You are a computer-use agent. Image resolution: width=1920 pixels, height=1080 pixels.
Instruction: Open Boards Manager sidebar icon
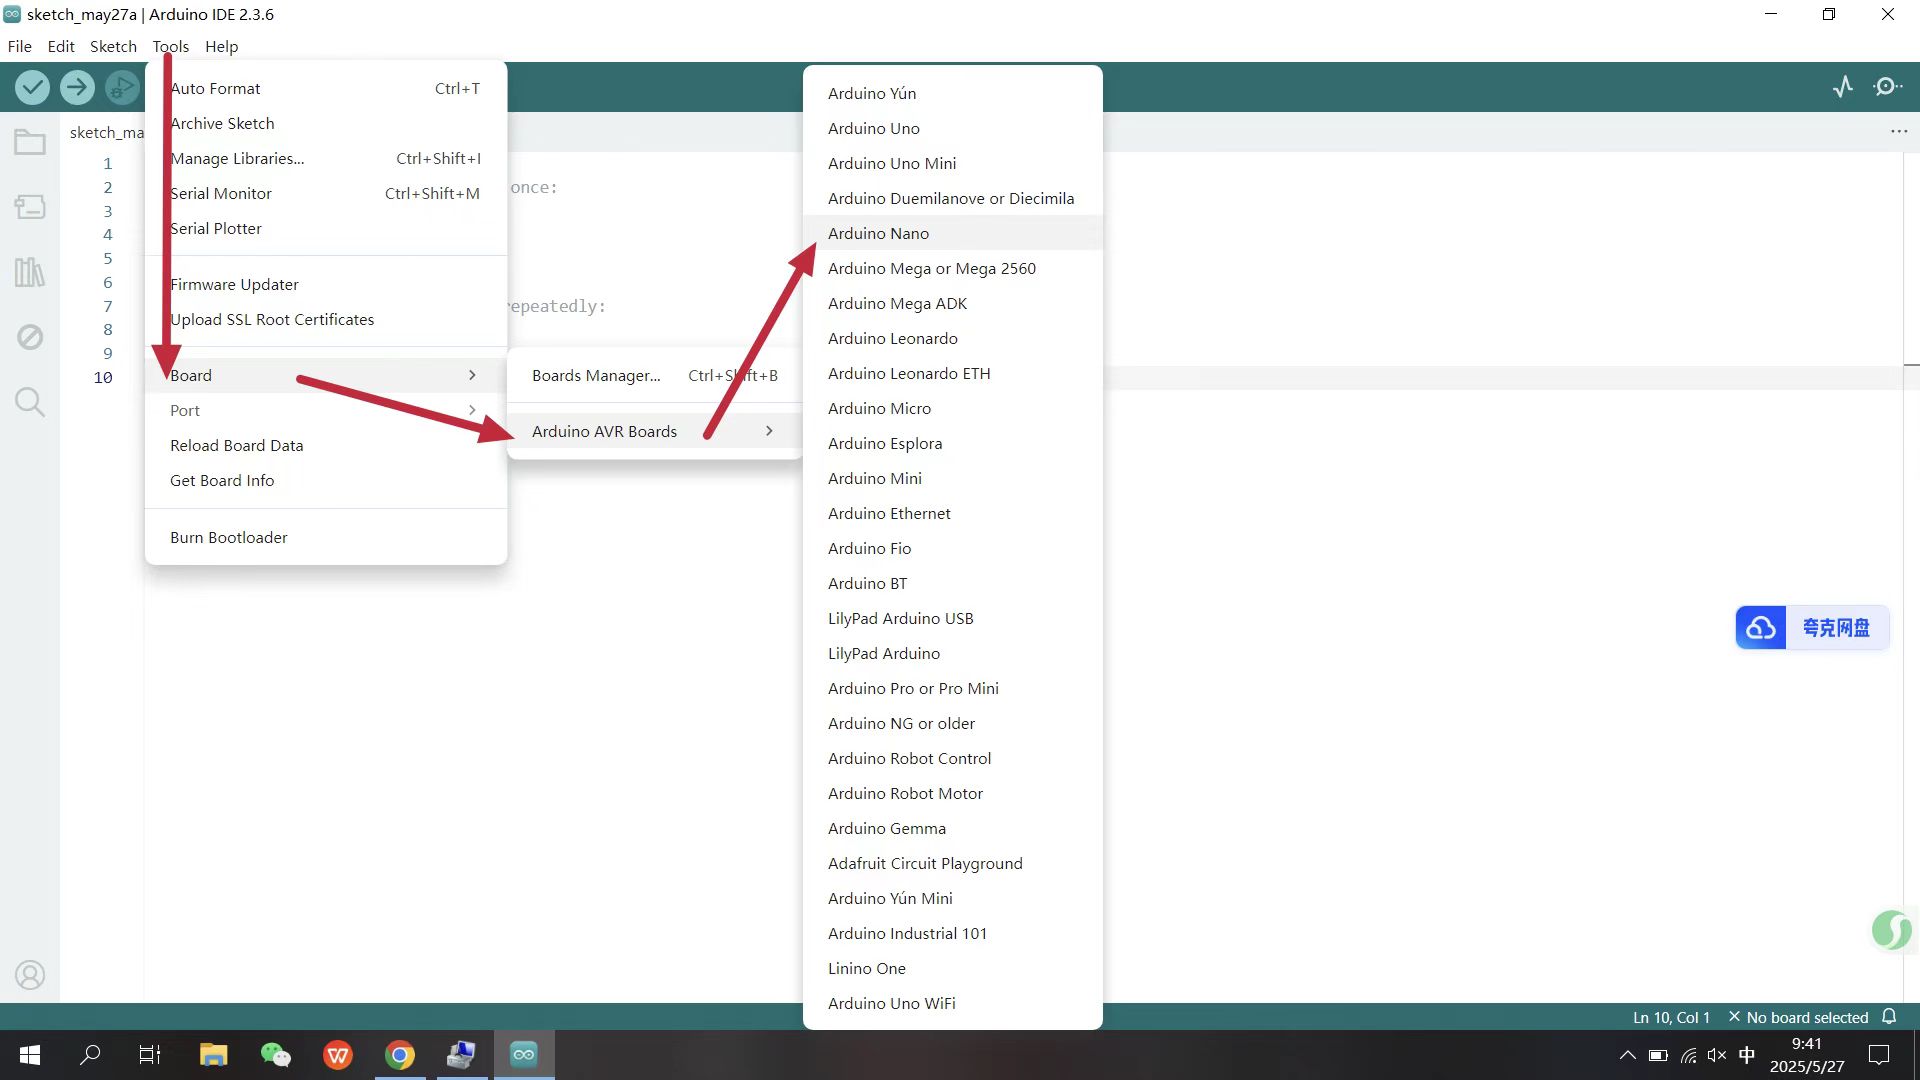coord(30,207)
